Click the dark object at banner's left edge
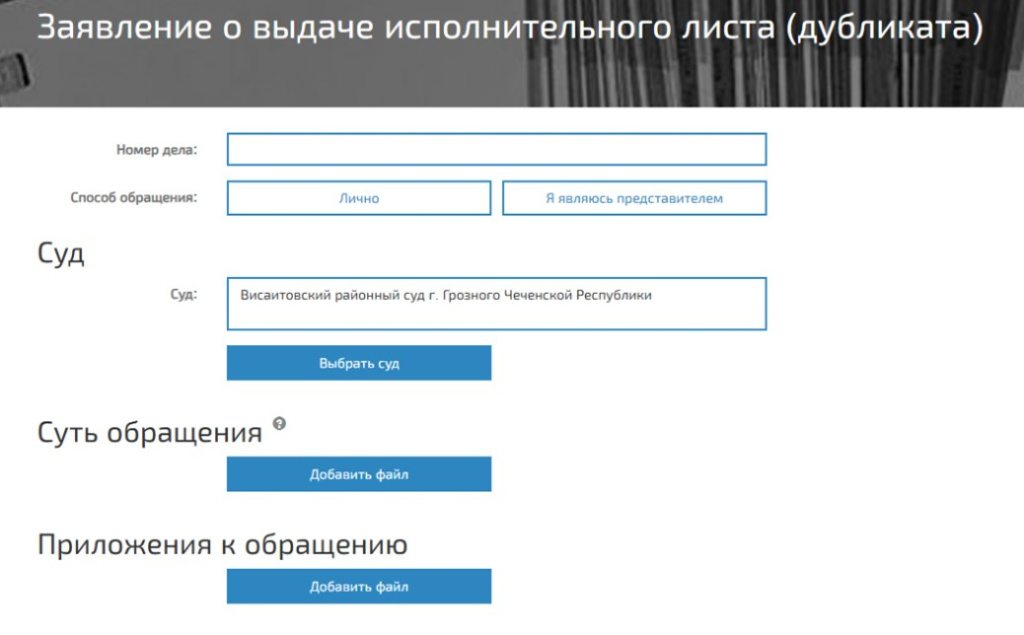This screenshot has height=635, width=1024. 16,73
